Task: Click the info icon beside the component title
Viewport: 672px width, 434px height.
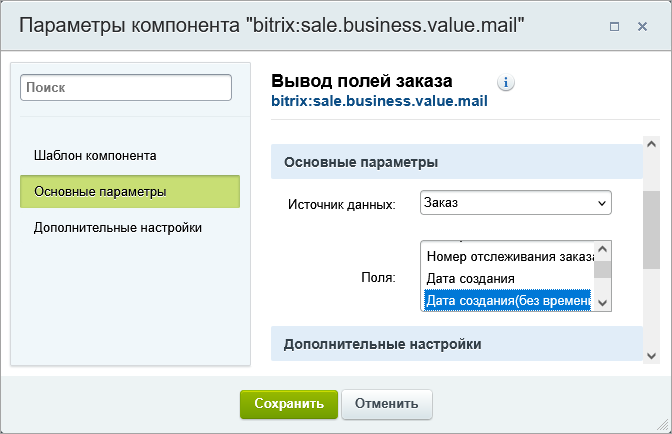Action: 506,82
